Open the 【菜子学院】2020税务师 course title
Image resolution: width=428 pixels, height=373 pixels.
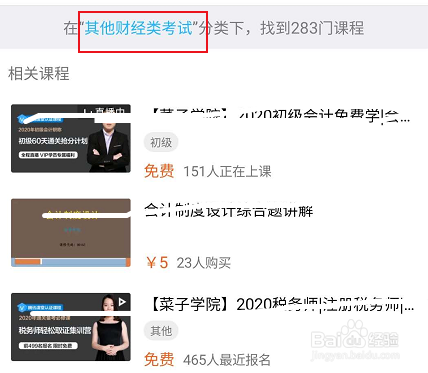[282, 305]
